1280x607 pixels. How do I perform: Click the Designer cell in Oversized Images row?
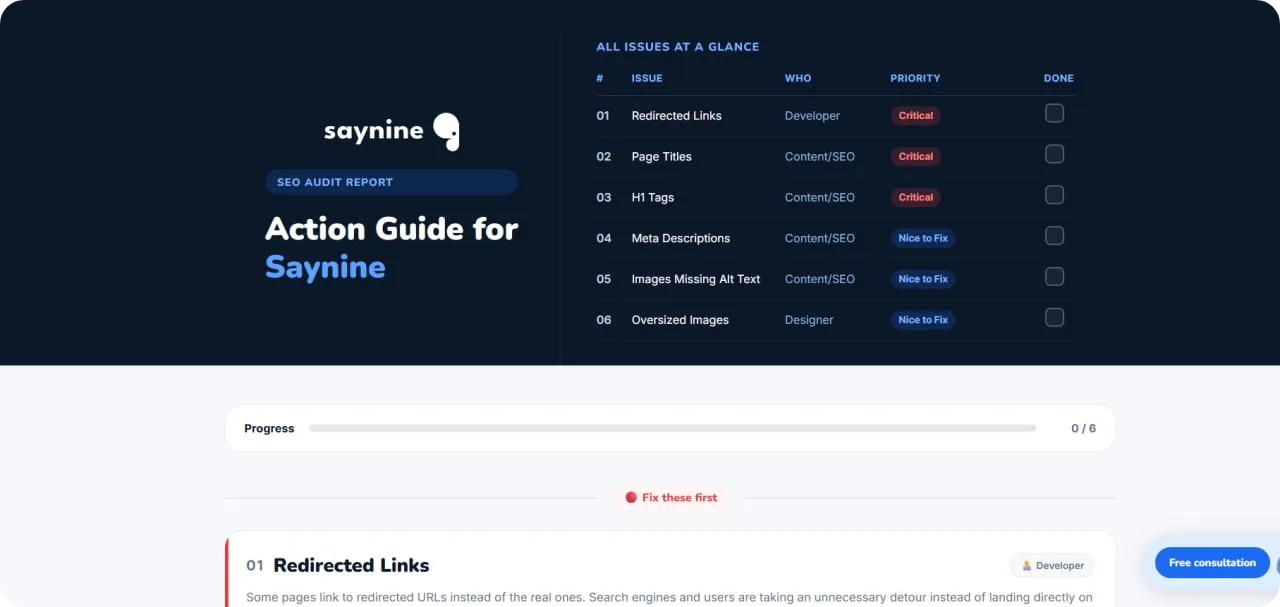[x=809, y=321]
